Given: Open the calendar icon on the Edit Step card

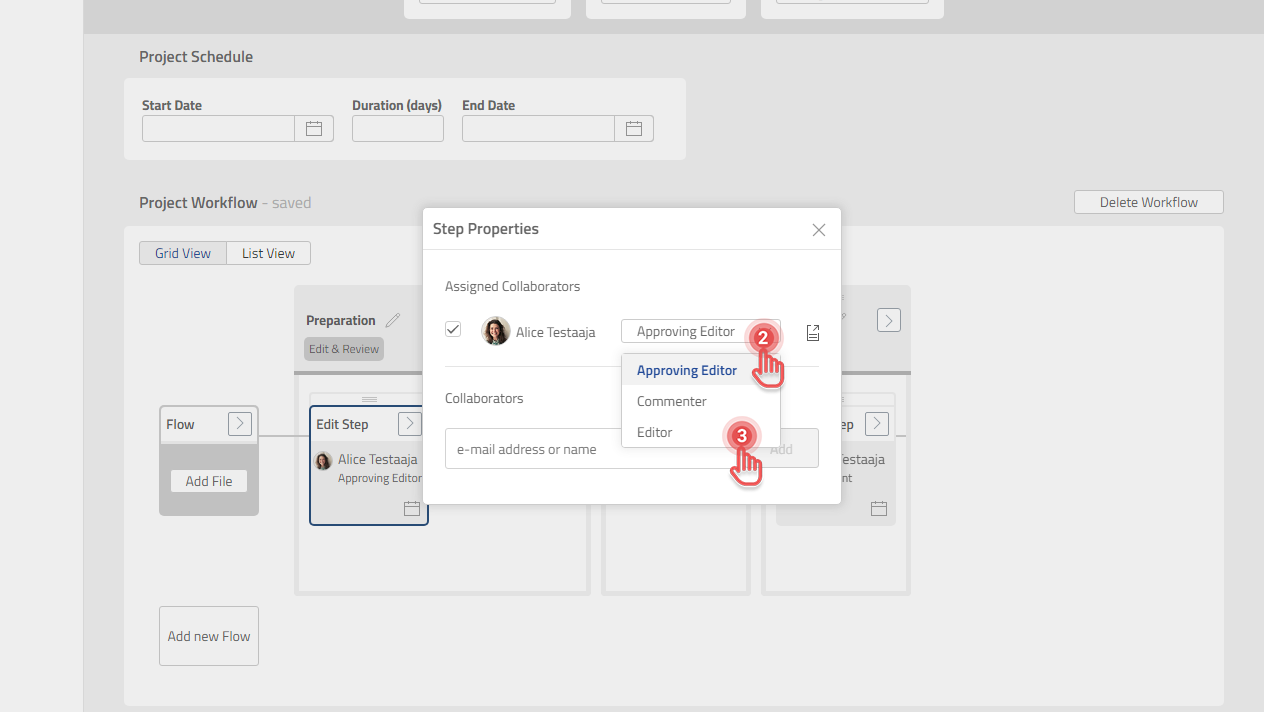Looking at the screenshot, I should click(411, 508).
